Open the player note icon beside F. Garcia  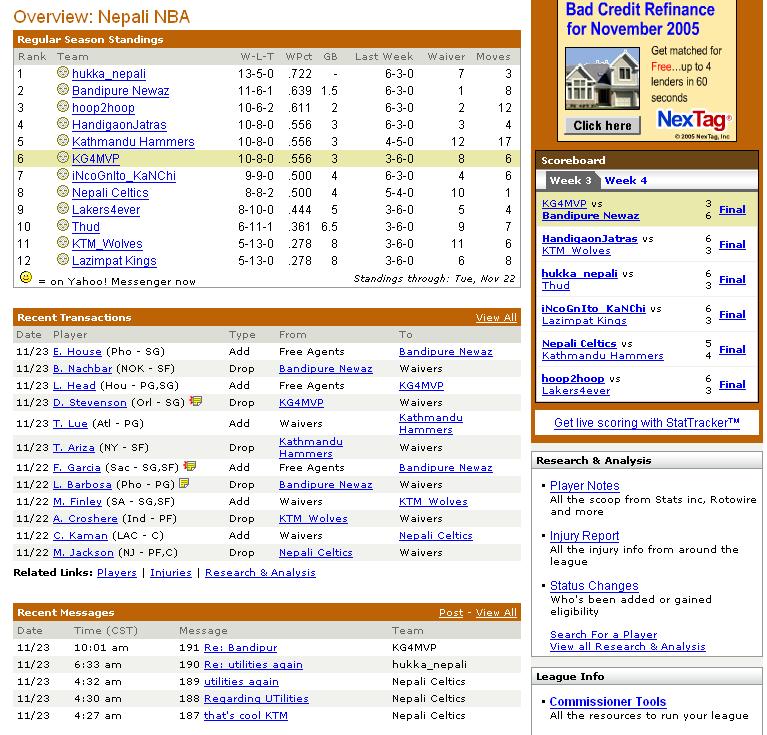pos(190,466)
